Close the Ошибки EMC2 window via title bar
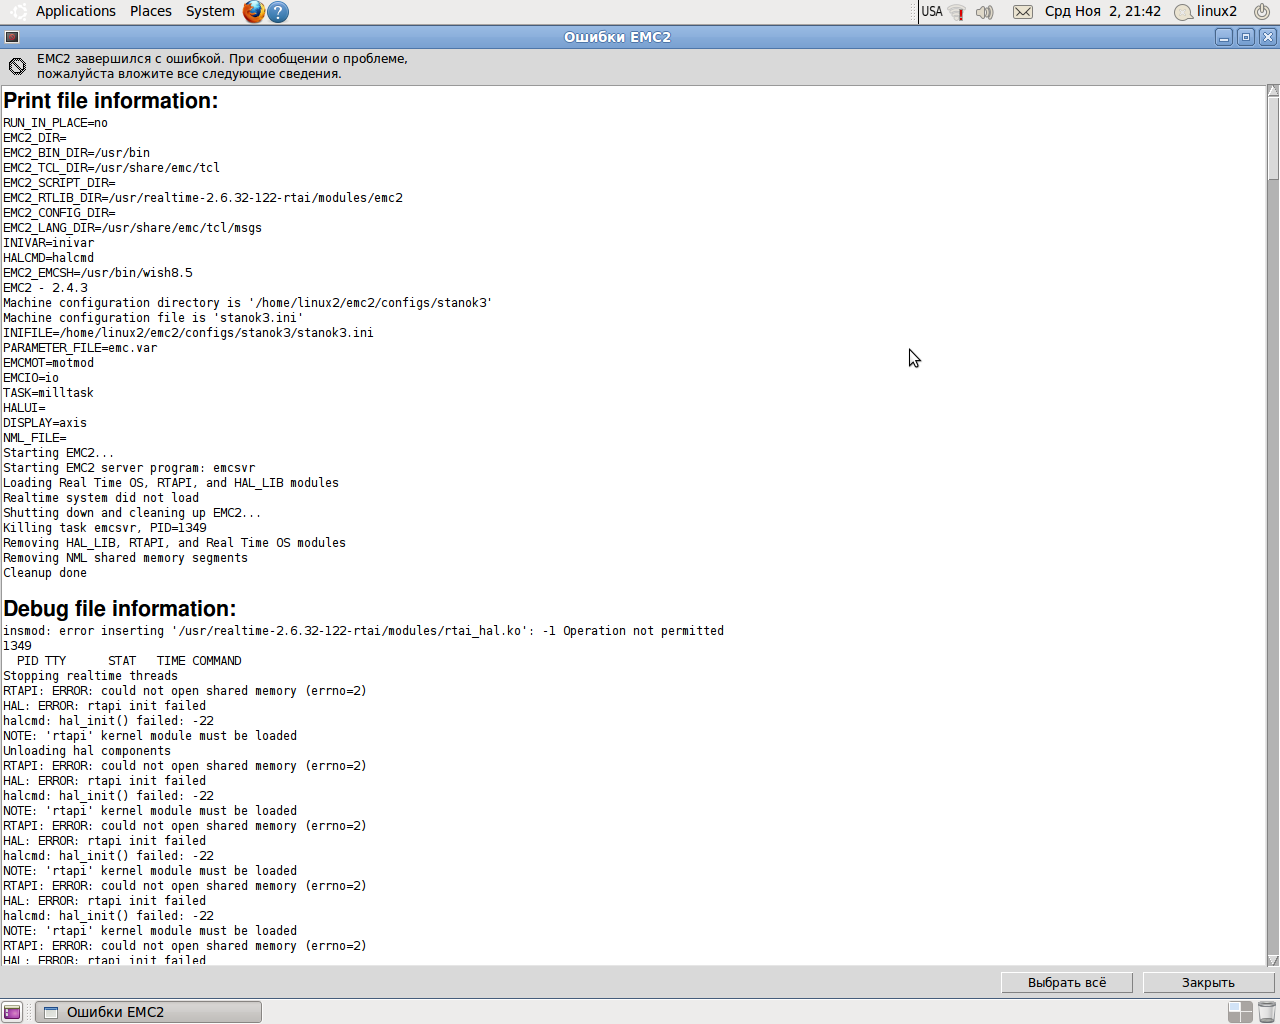1280x1024 pixels. [1268, 37]
